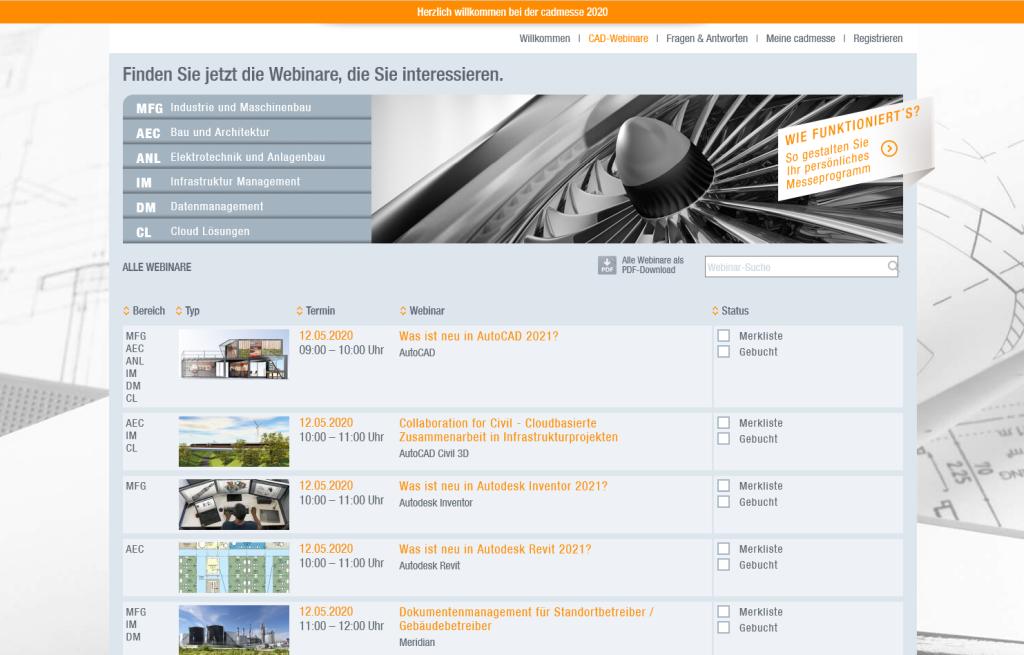Click the Autodesk Inventor webinar thumbnail

234,504
